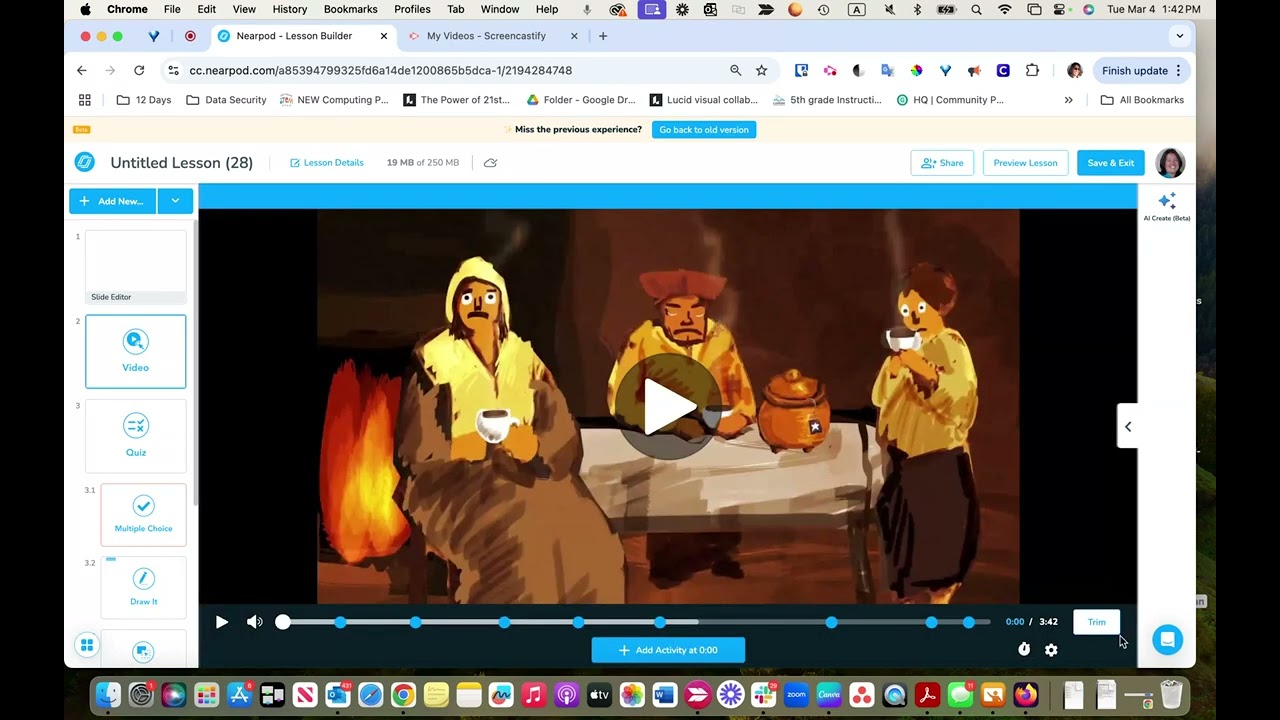The width and height of the screenshot is (1280, 720).
Task: Close the Nearpod Lesson Builder tab
Action: (x=383, y=36)
